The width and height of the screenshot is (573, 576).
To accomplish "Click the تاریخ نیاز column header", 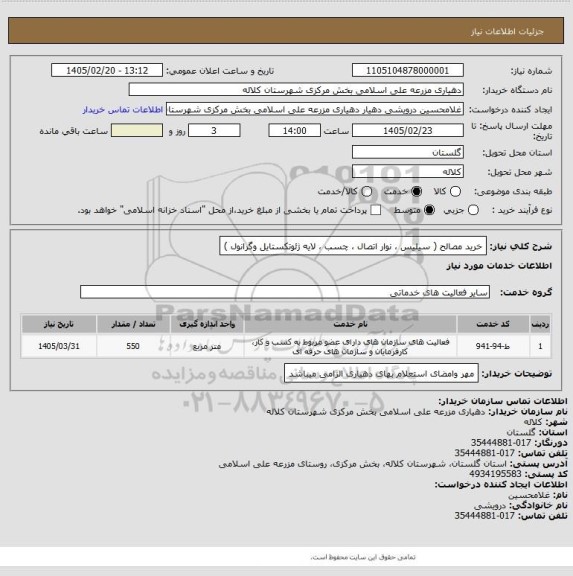I will pos(59,324).
